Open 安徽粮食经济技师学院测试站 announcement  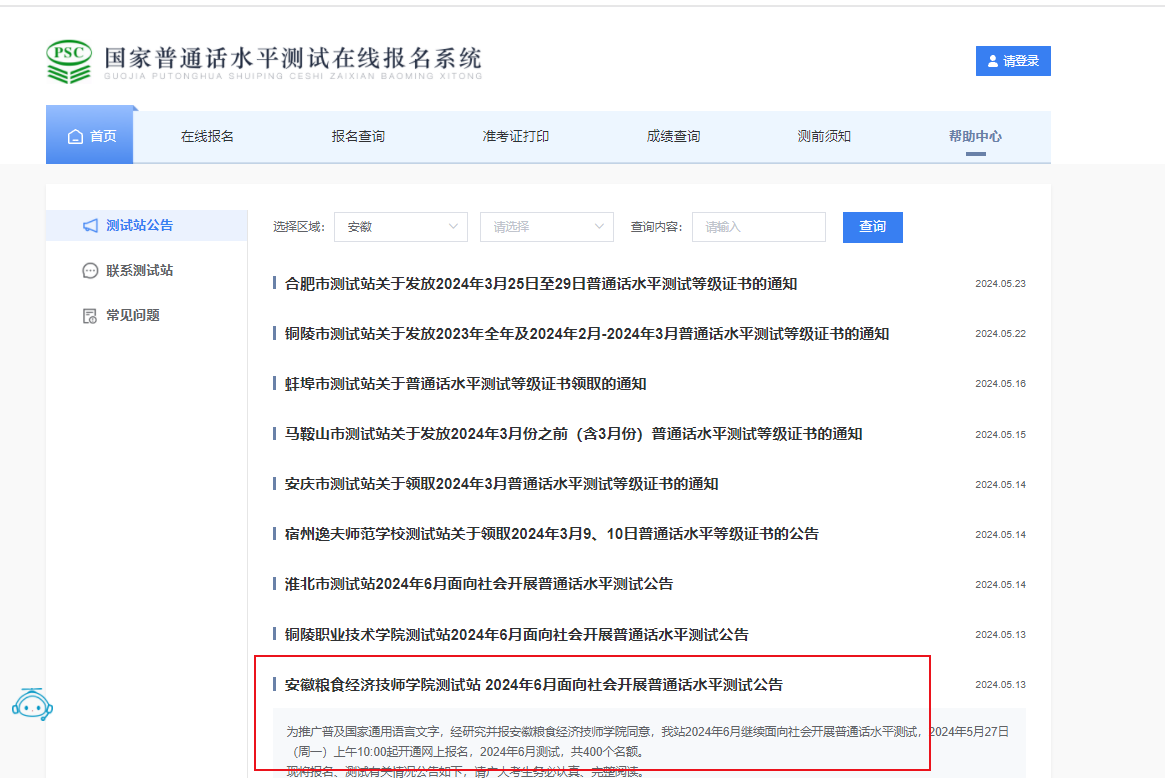(534, 685)
